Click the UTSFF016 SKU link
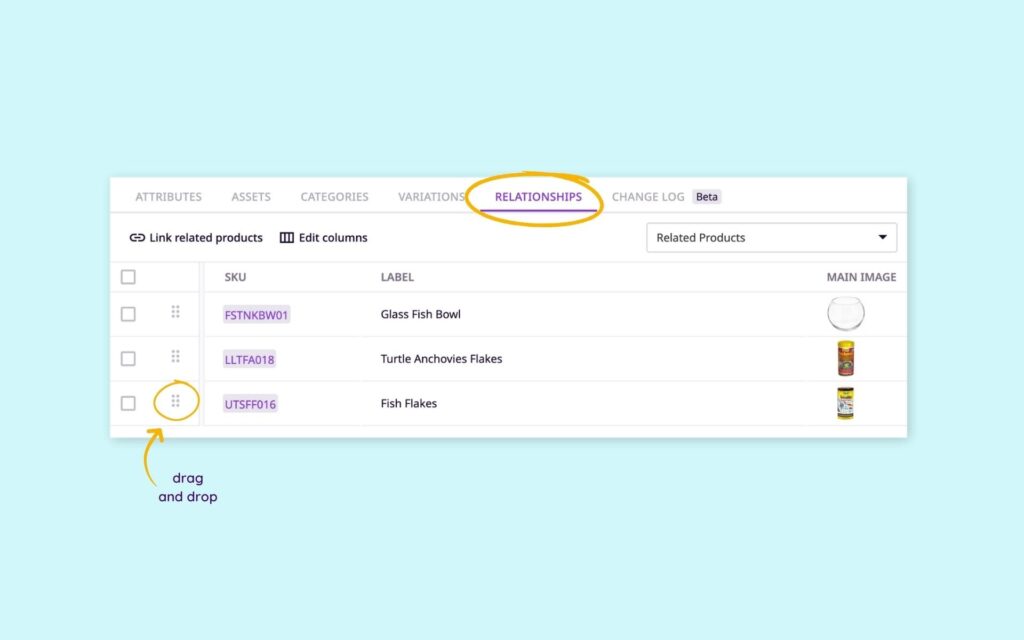The width and height of the screenshot is (1024, 640). (250, 404)
